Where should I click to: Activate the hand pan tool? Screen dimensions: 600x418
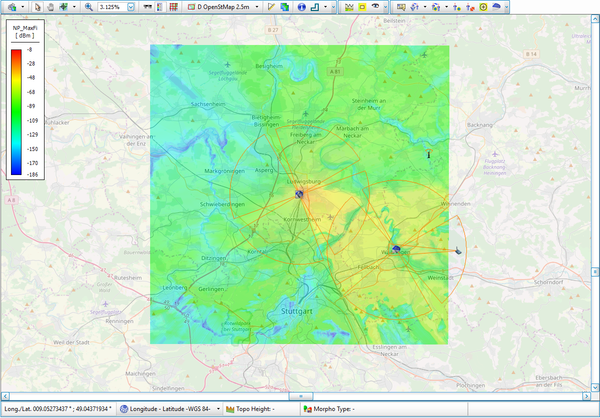[50, 7]
